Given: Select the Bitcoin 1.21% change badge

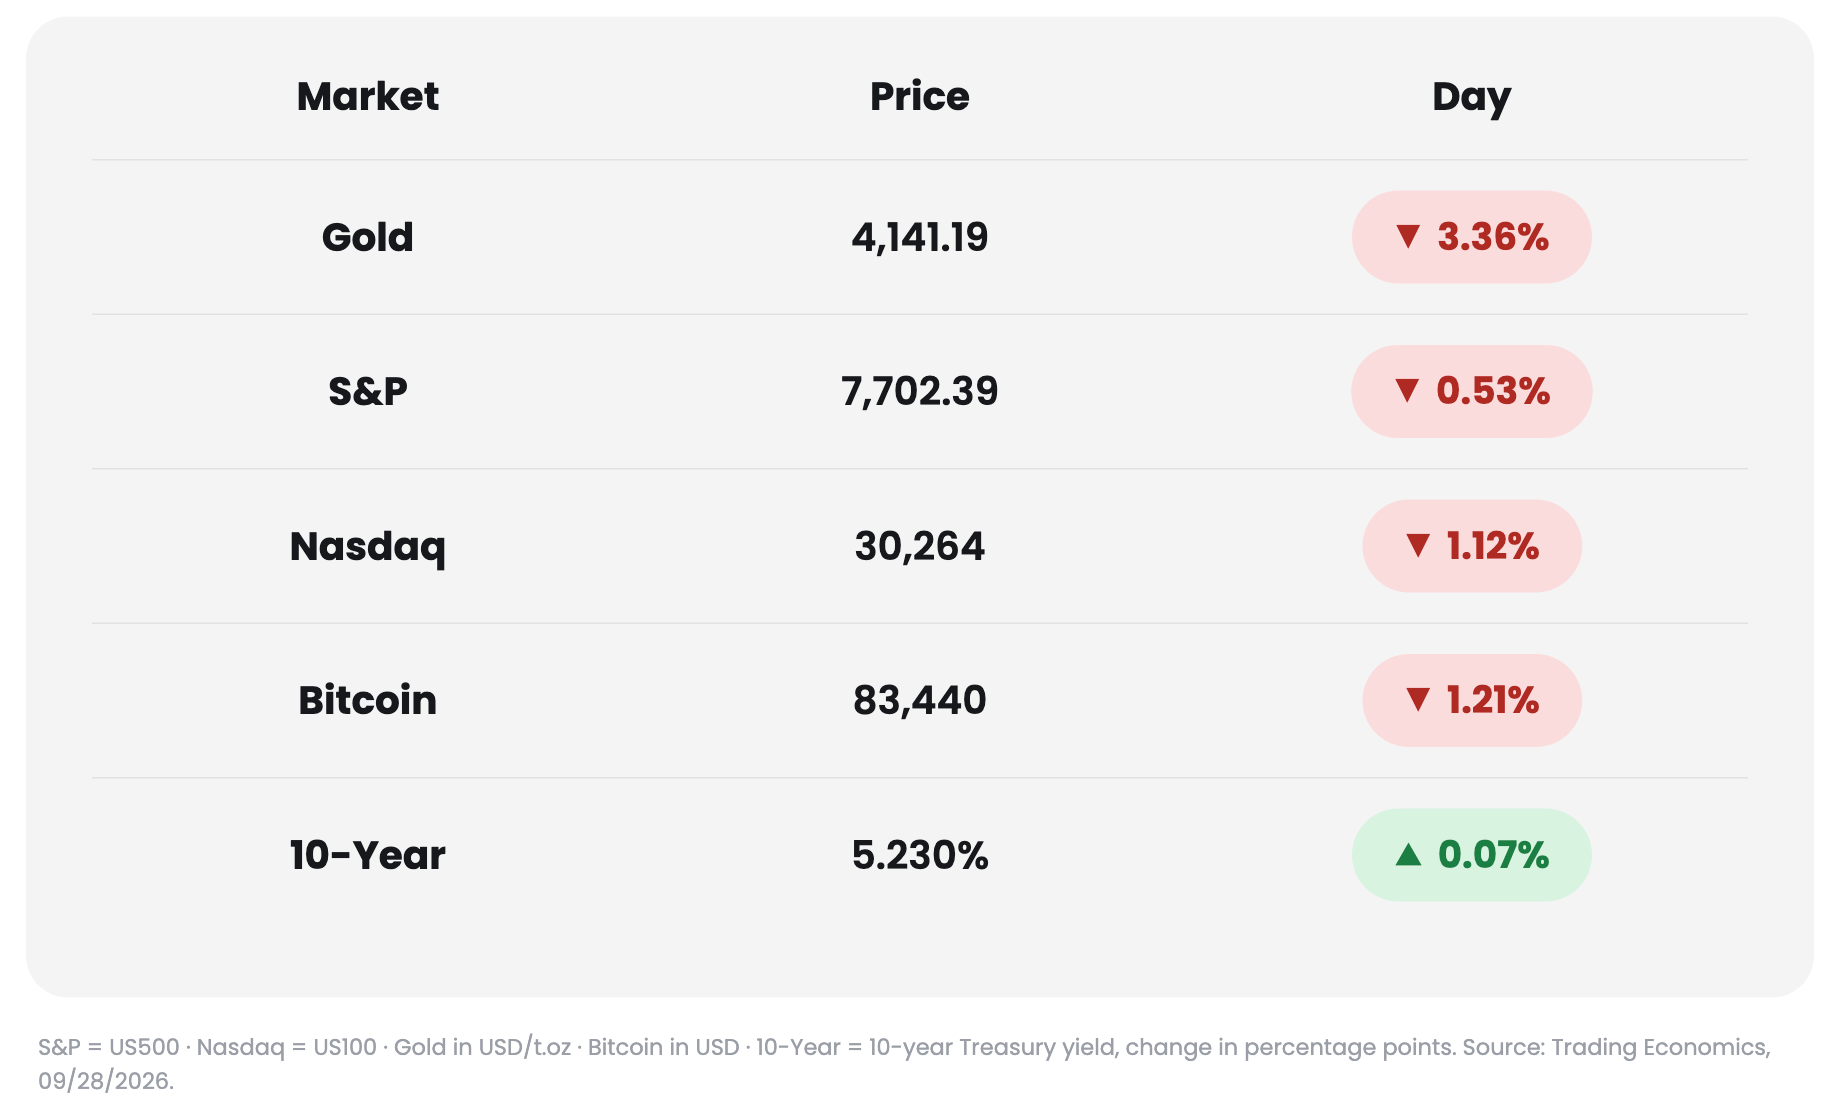Looking at the screenshot, I should (1471, 700).
